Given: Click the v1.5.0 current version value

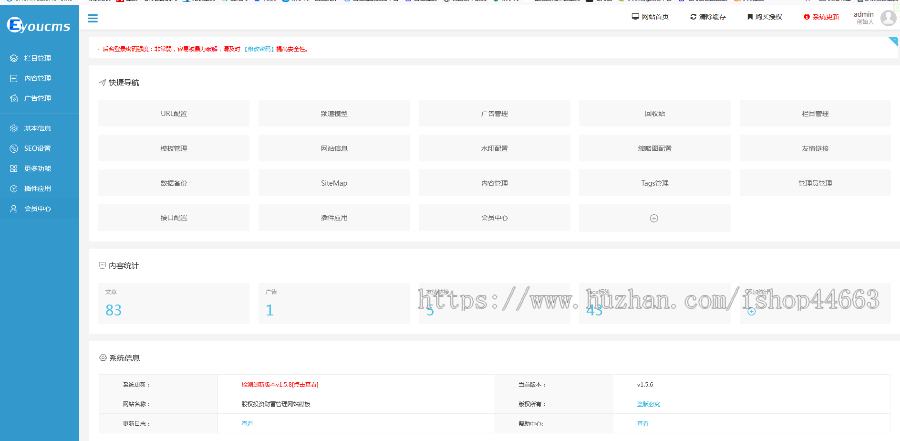Looking at the screenshot, I should (645, 384).
